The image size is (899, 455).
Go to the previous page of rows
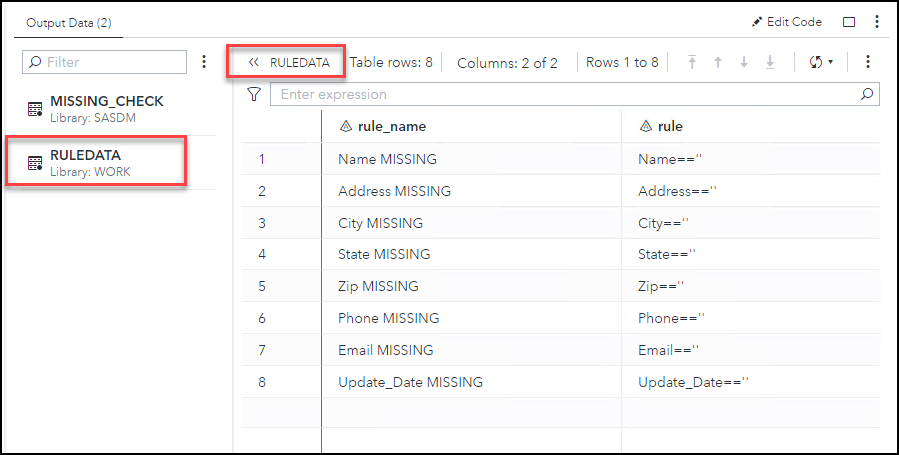coord(718,62)
